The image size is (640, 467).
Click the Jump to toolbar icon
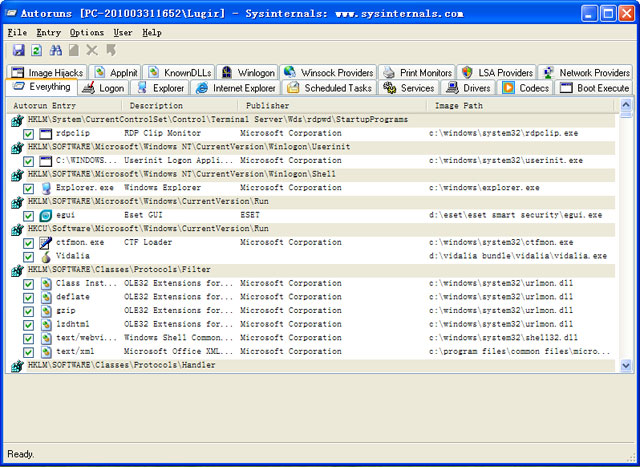(111, 50)
